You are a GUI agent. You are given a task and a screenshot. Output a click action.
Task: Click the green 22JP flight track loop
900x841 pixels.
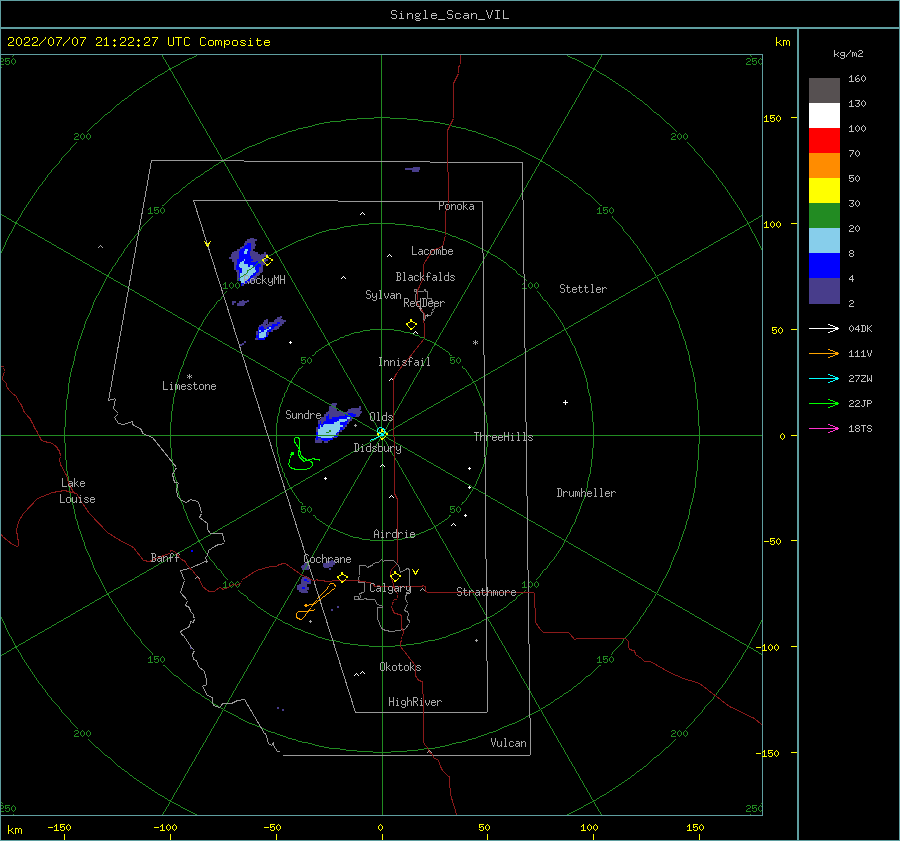302,455
